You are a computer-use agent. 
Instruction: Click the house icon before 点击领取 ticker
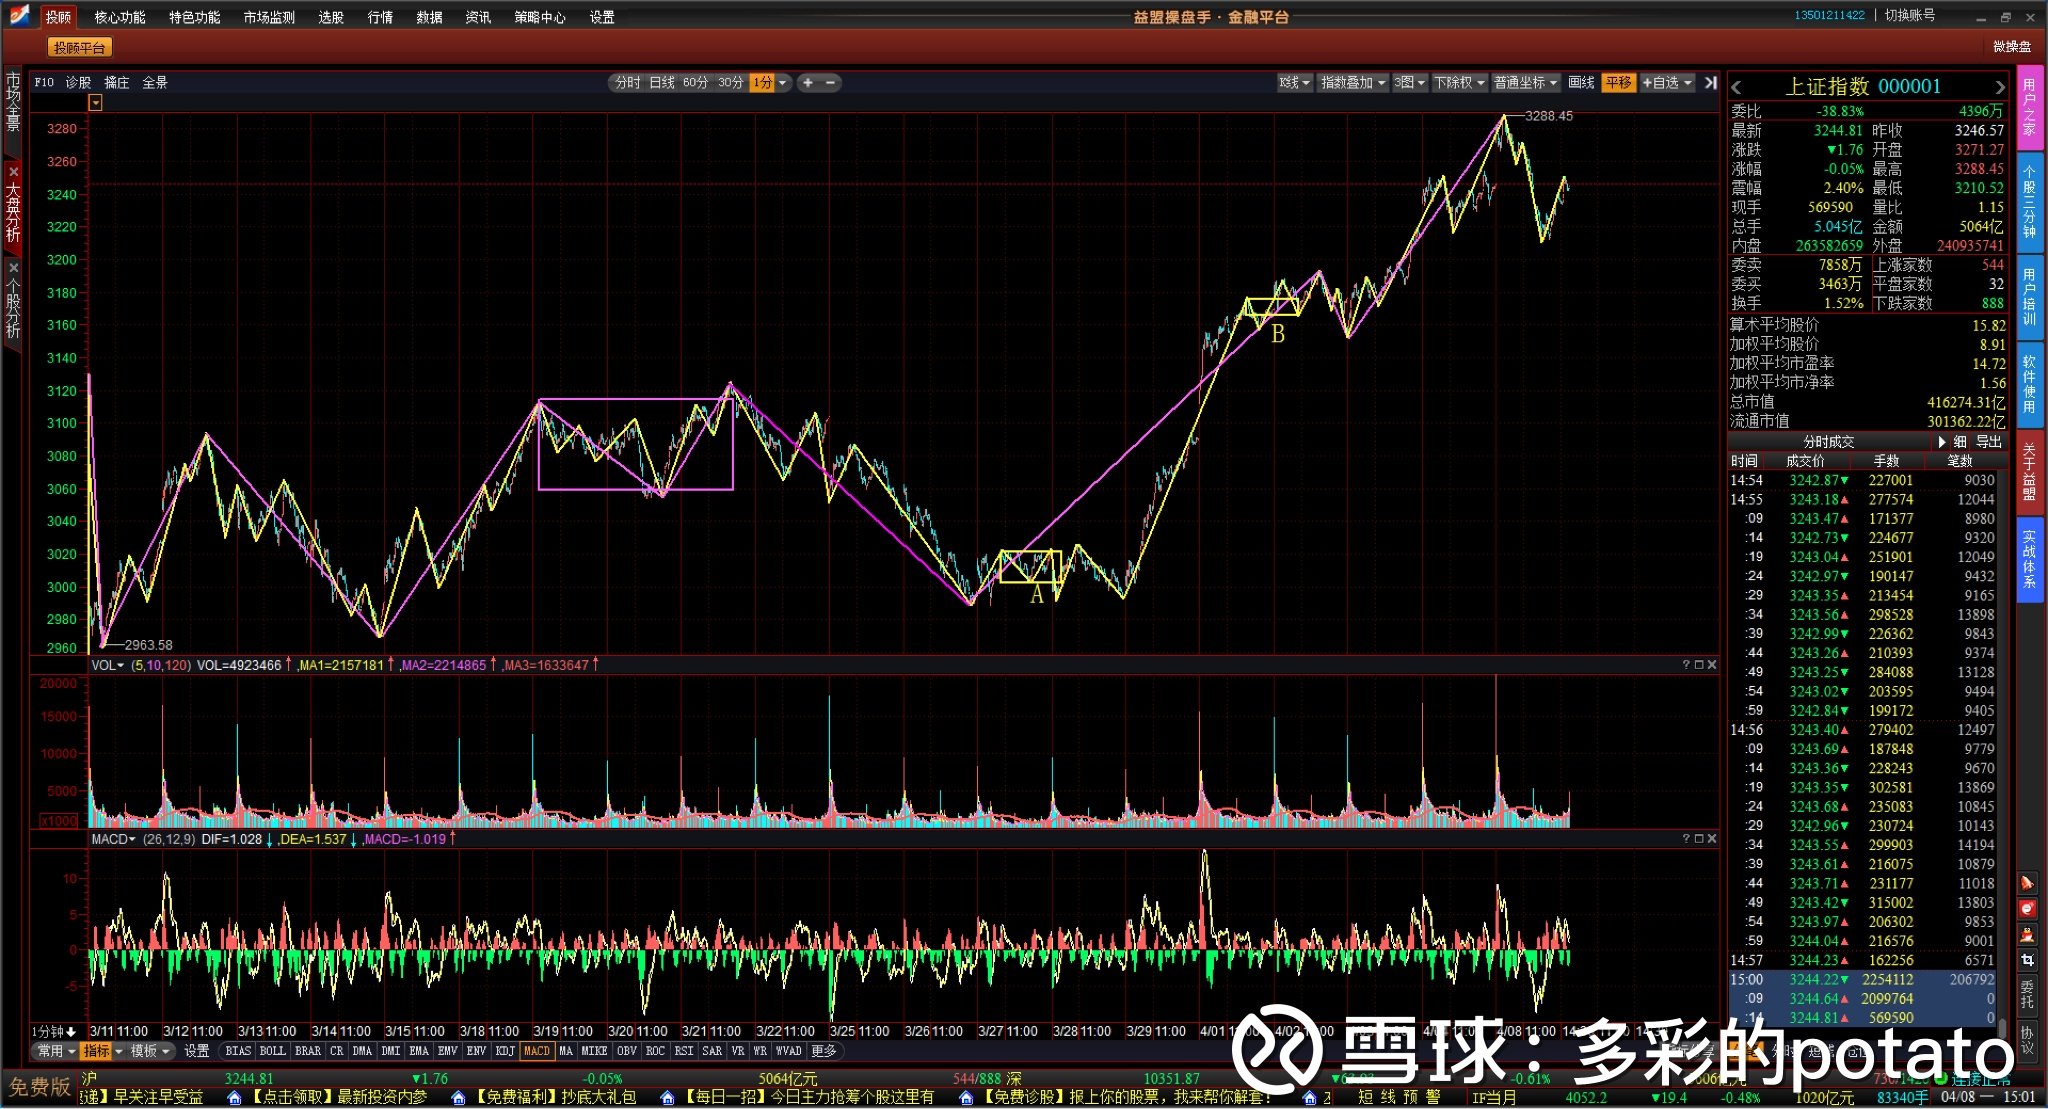[234, 1098]
